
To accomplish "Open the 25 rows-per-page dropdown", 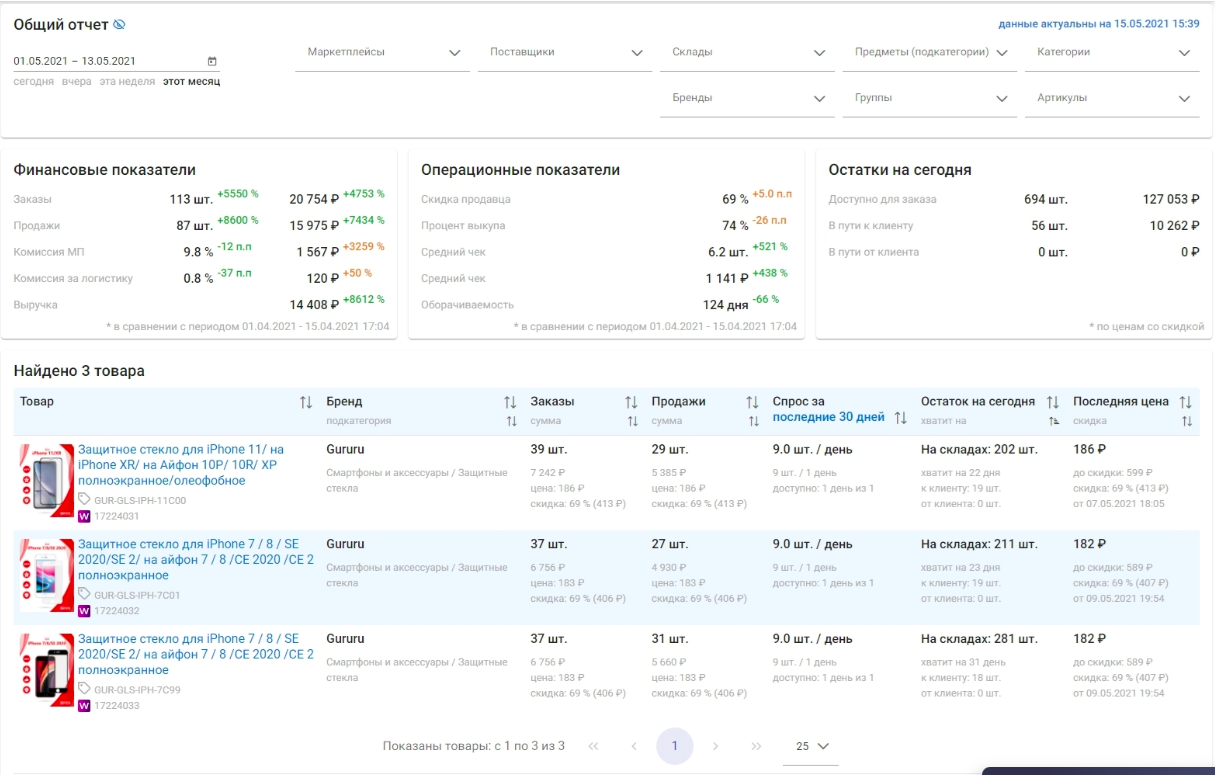I will [812, 746].
